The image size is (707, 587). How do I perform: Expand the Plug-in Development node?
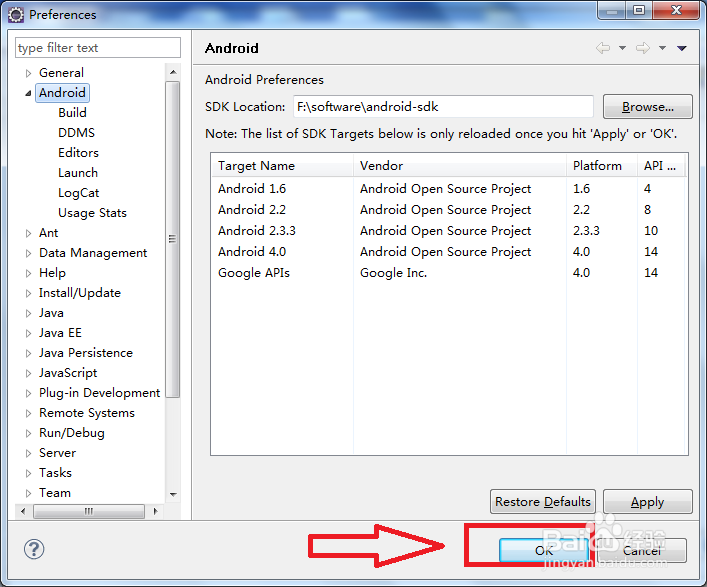[28, 393]
